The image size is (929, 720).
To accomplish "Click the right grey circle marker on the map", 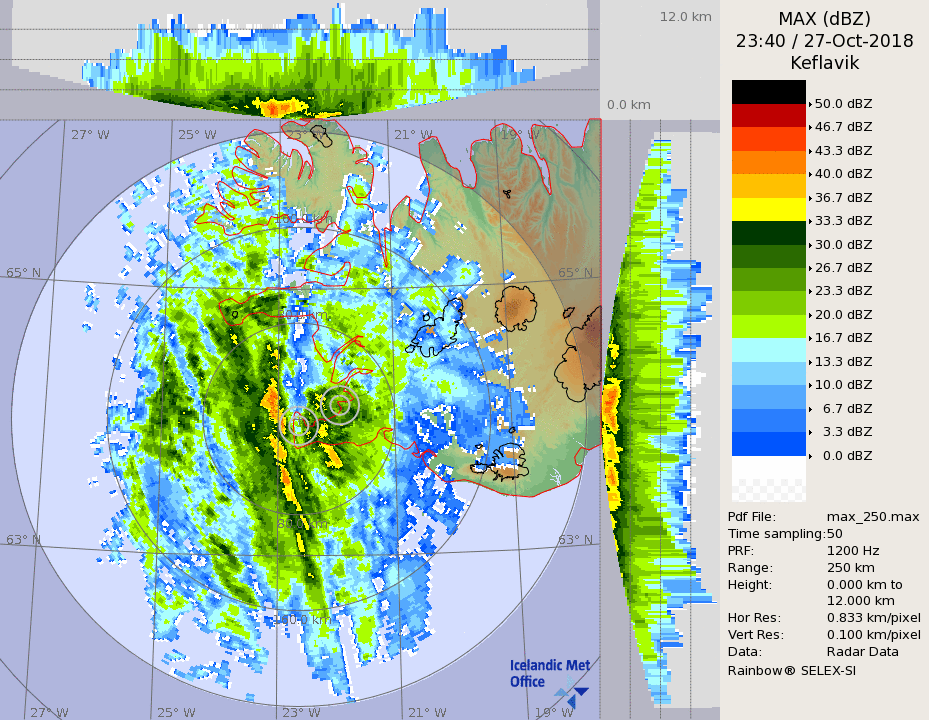I will tap(341, 405).
